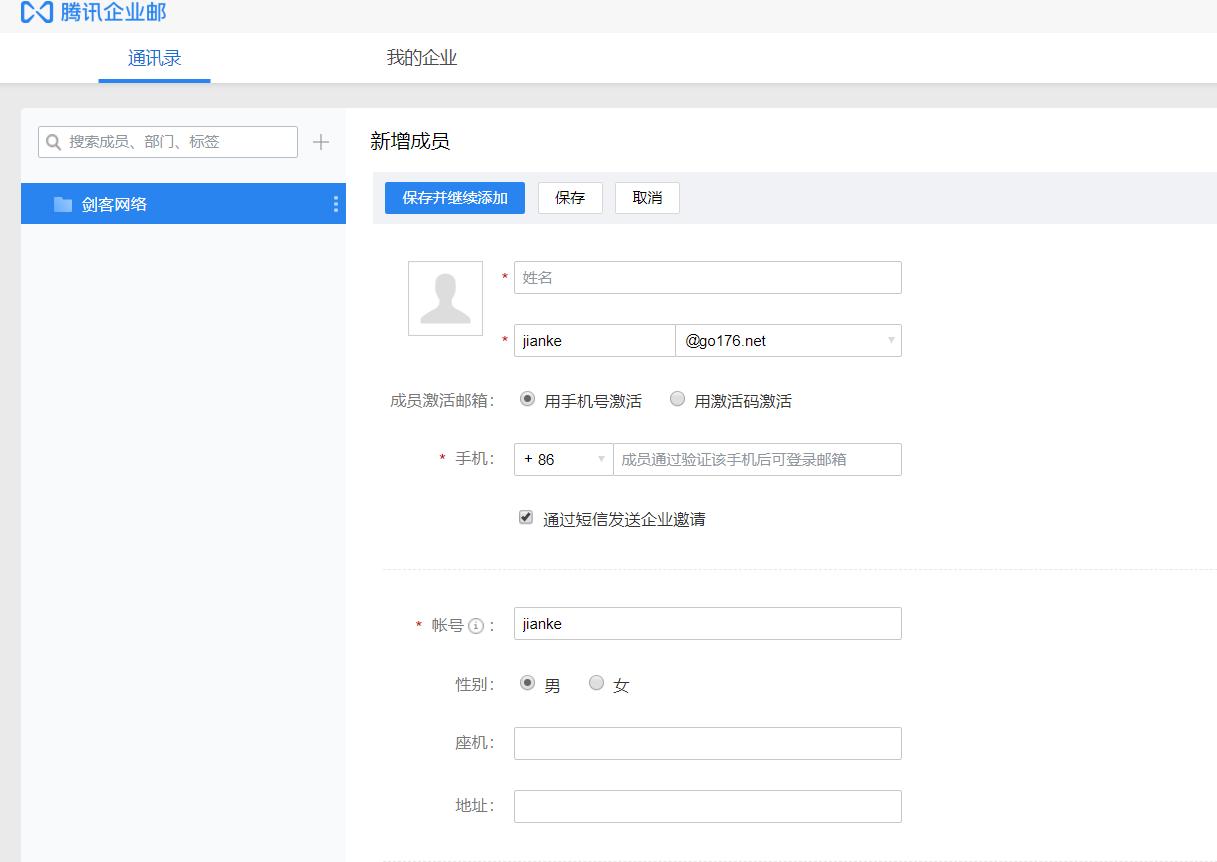Click the 保存并继续添加 button

pos(455,197)
